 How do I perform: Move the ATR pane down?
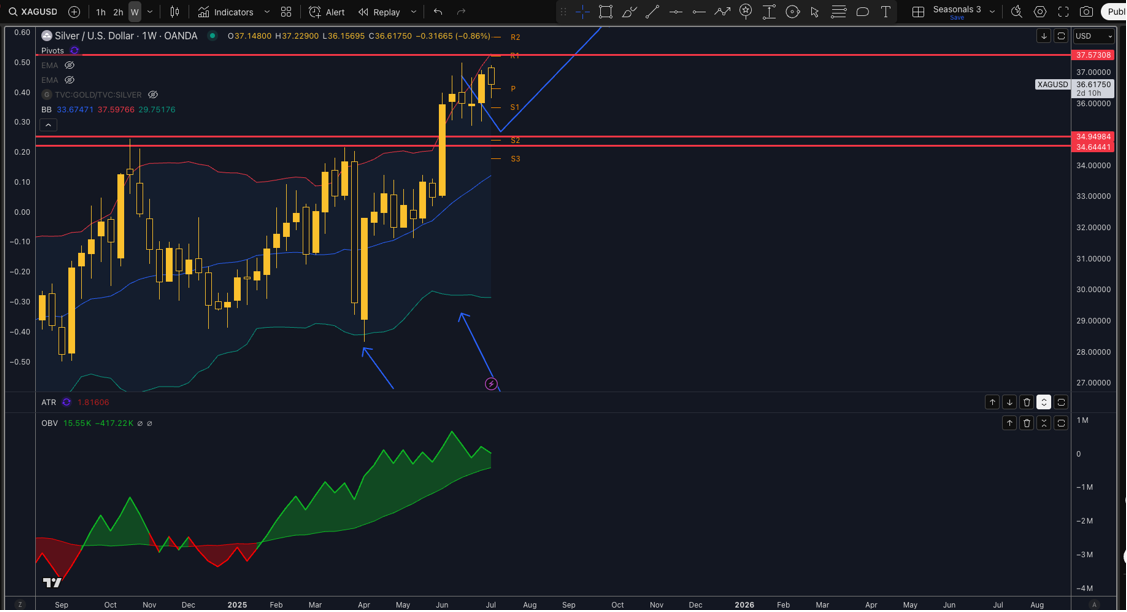[1009, 402]
